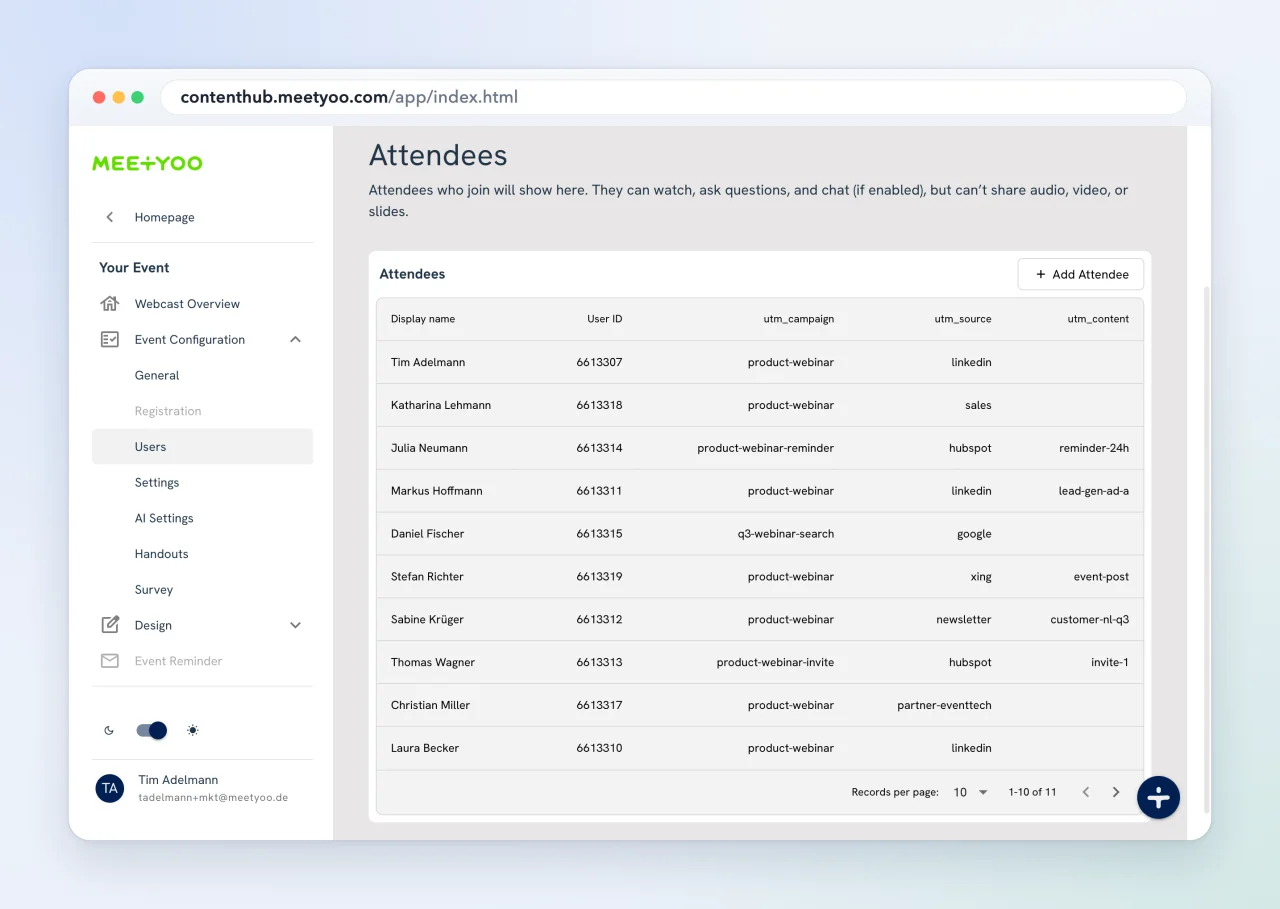Click the Design pencil icon

tap(110, 625)
